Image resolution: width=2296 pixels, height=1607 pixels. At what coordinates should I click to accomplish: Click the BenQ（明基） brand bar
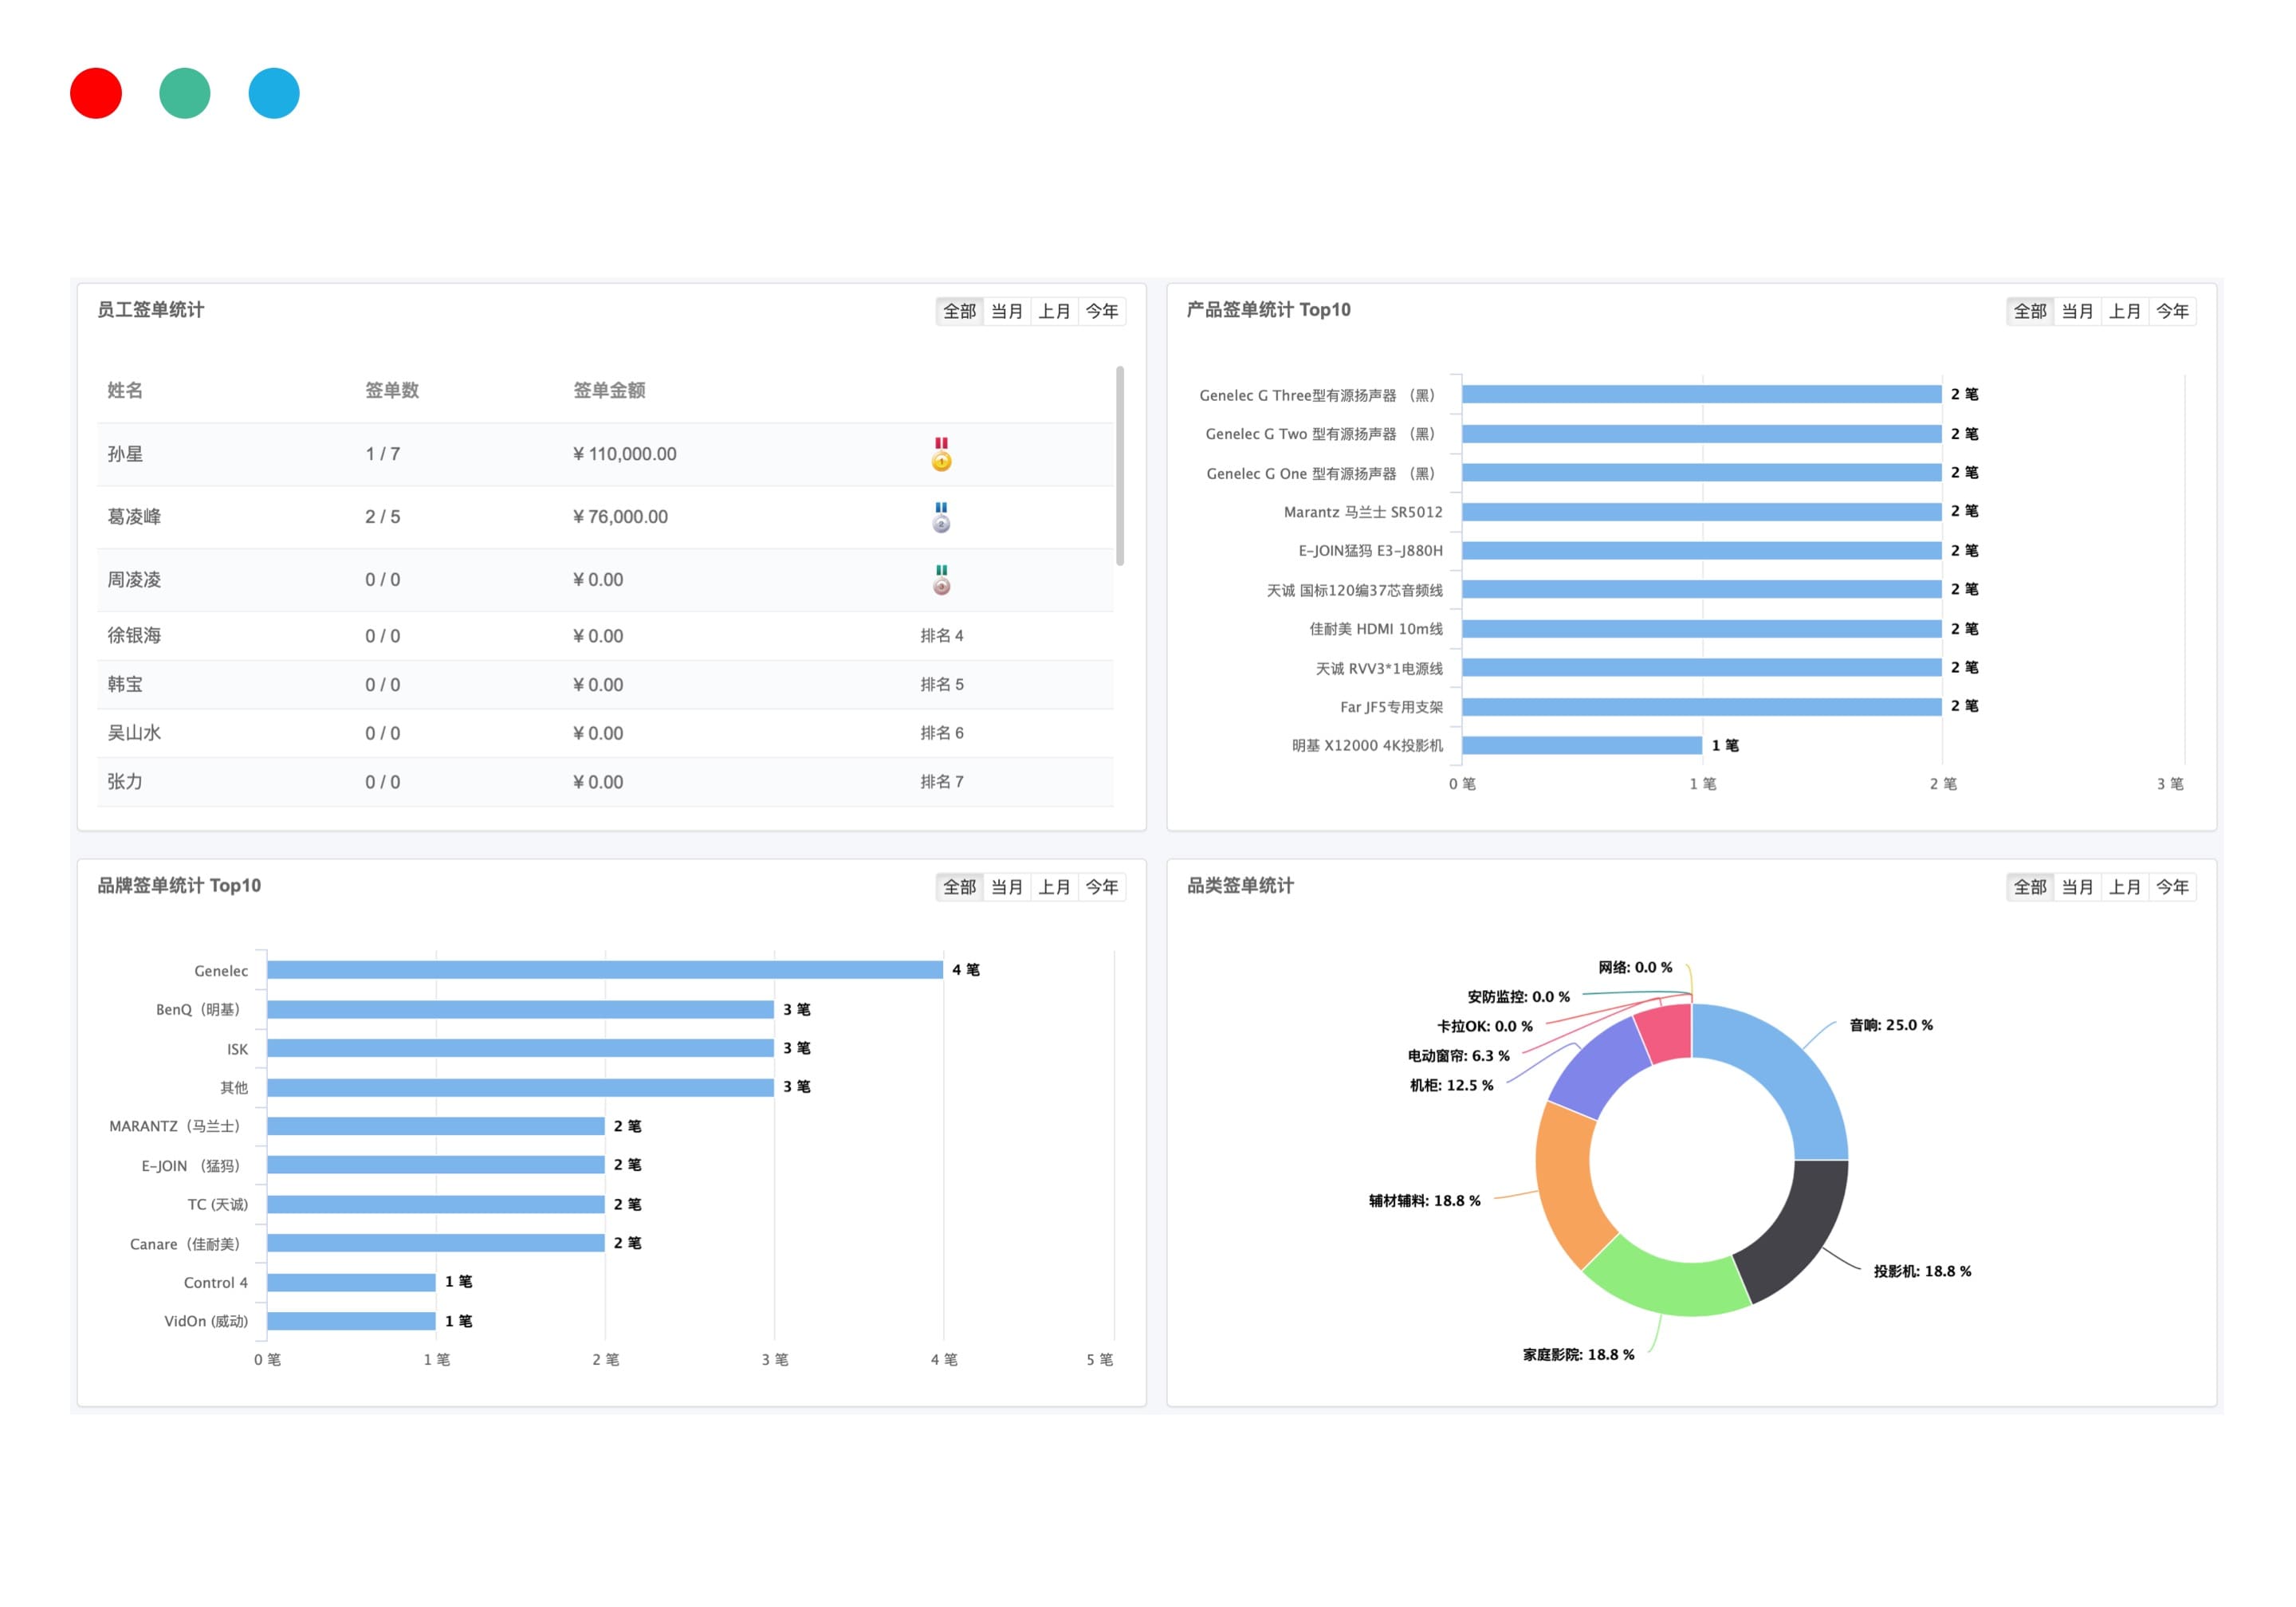coord(520,1009)
